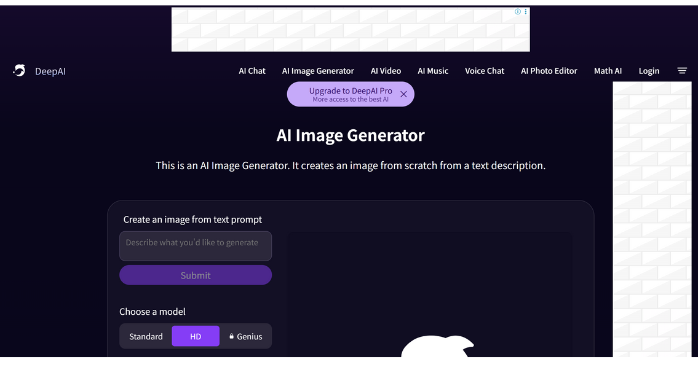Click the generator description sentence below heading

350,166
